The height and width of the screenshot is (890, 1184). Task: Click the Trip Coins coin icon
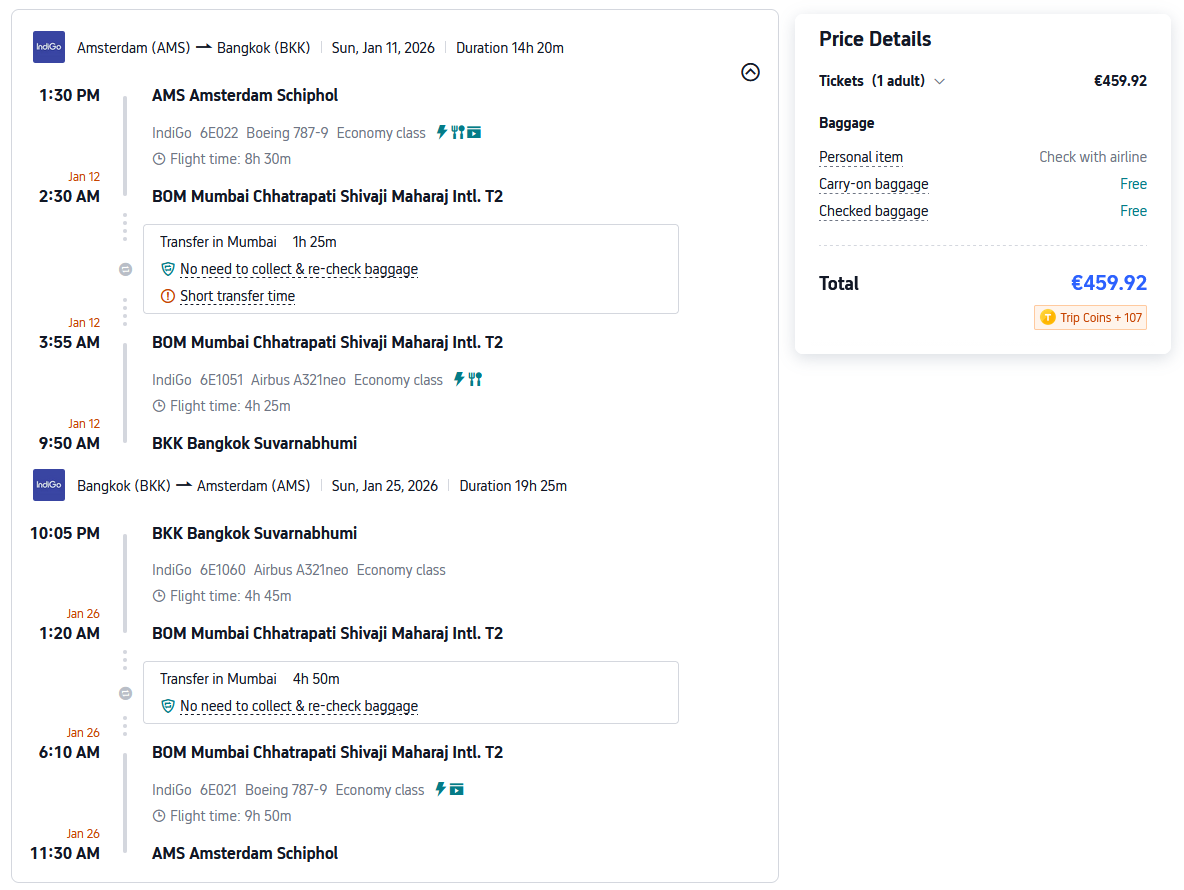(x=1047, y=317)
